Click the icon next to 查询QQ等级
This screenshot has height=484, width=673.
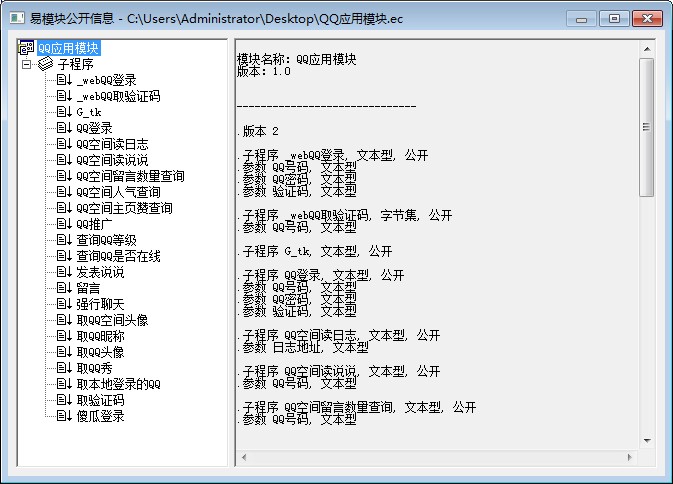coord(64,240)
